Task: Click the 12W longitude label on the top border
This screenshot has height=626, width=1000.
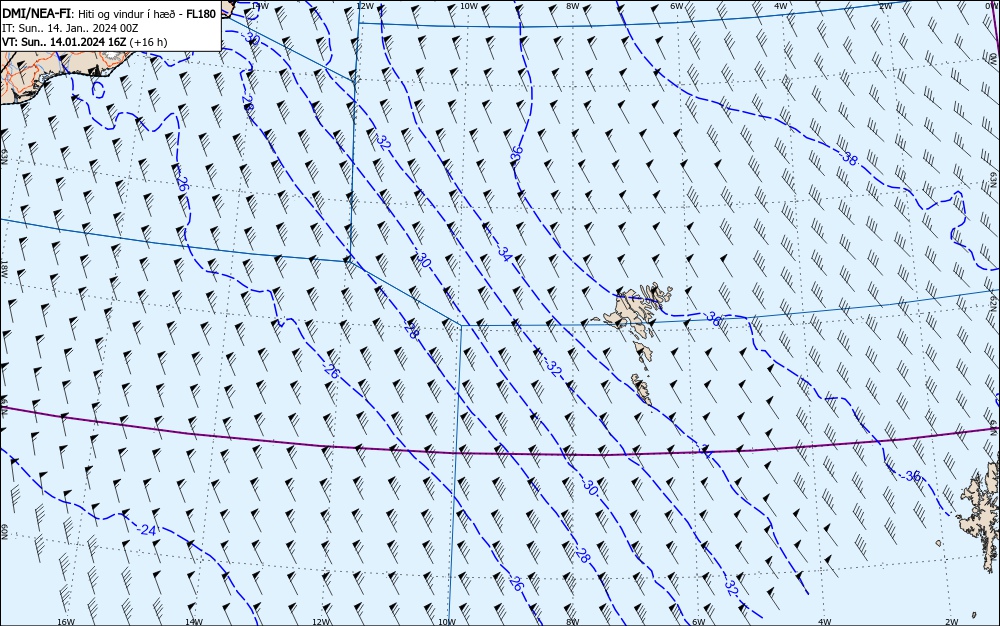Action: (x=365, y=6)
